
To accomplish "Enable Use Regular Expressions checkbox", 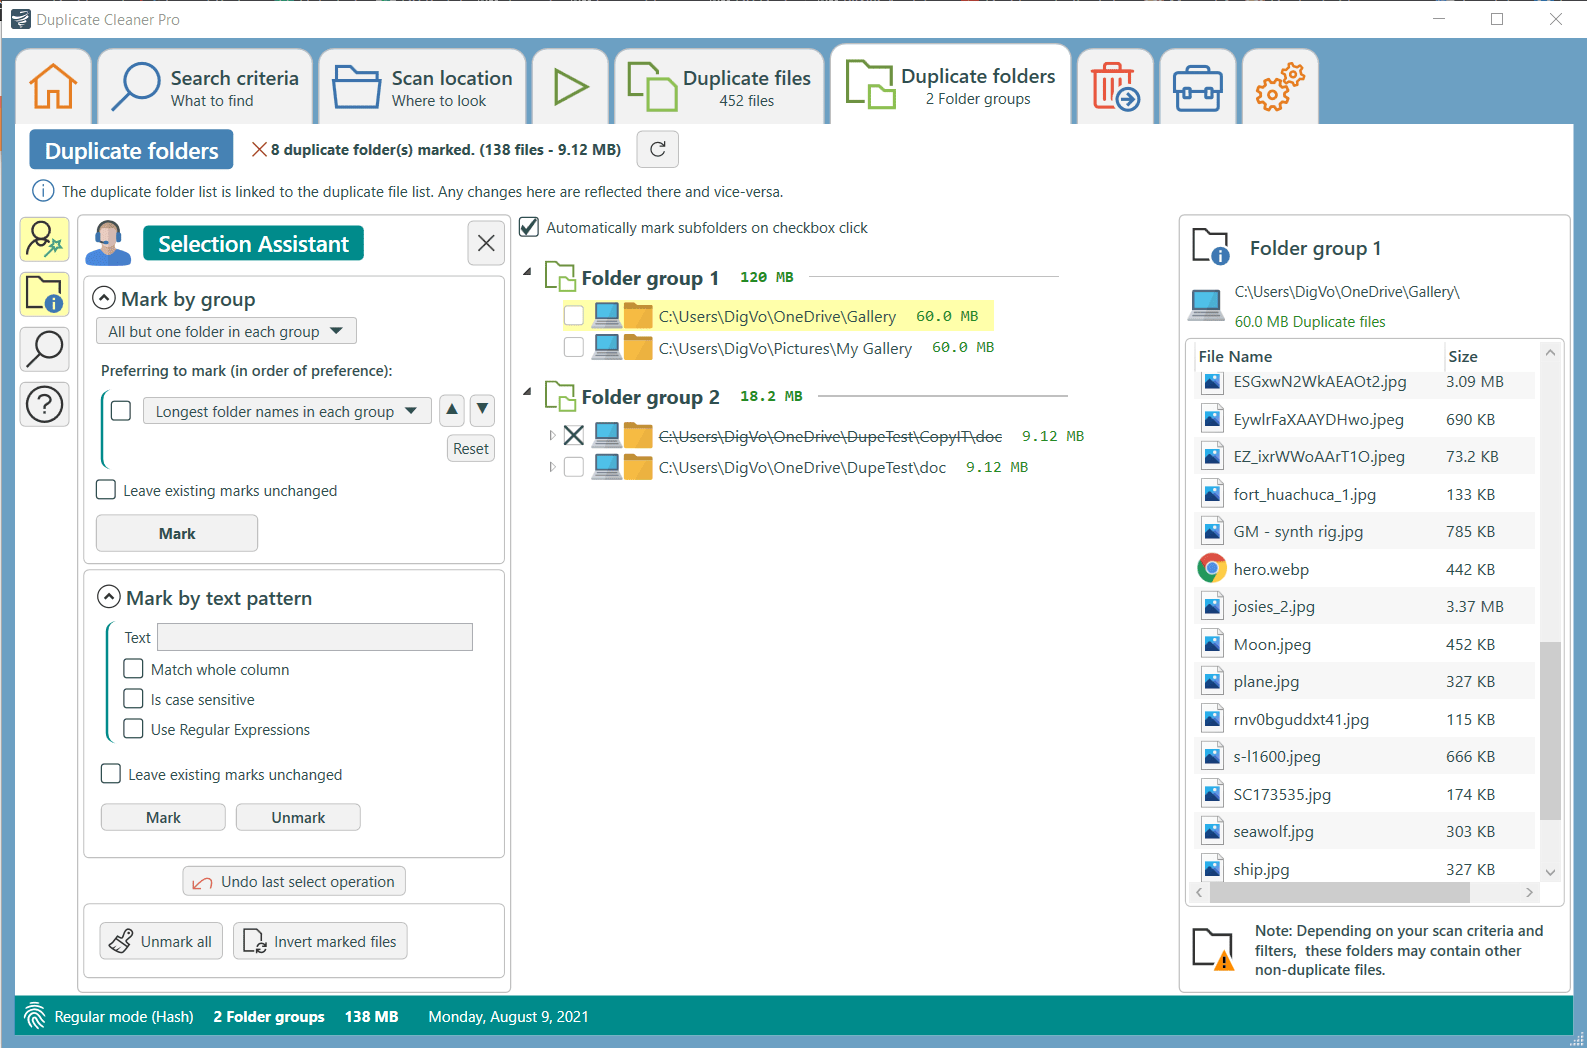I will click(x=133, y=728).
